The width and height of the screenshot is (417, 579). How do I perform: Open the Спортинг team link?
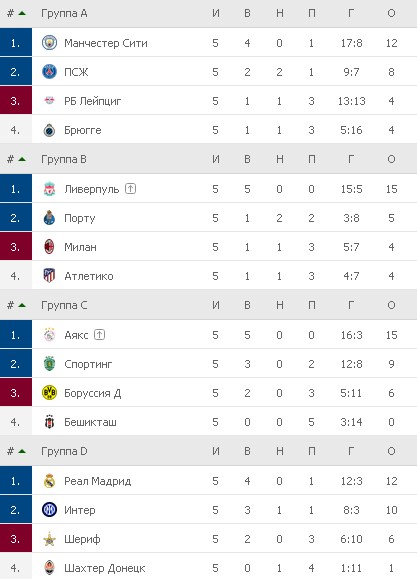pyautogui.click(x=88, y=364)
